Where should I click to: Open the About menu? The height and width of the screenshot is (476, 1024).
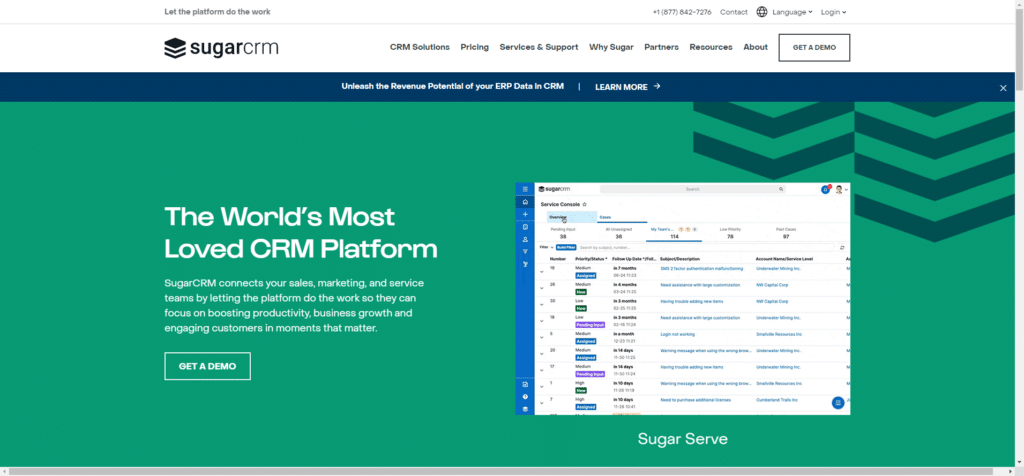[756, 47]
